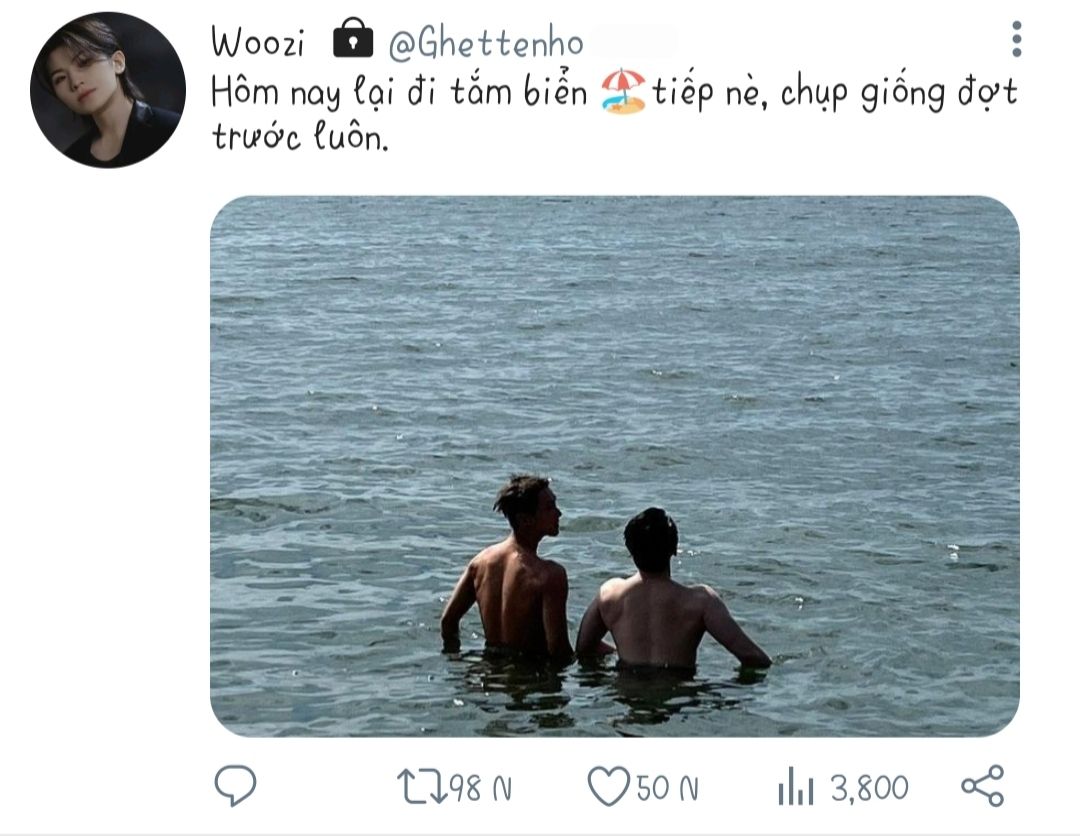Image resolution: width=1080 pixels, height=836 pixels.
Task: Click the 3,800 views count
Action: coord(869,789)
